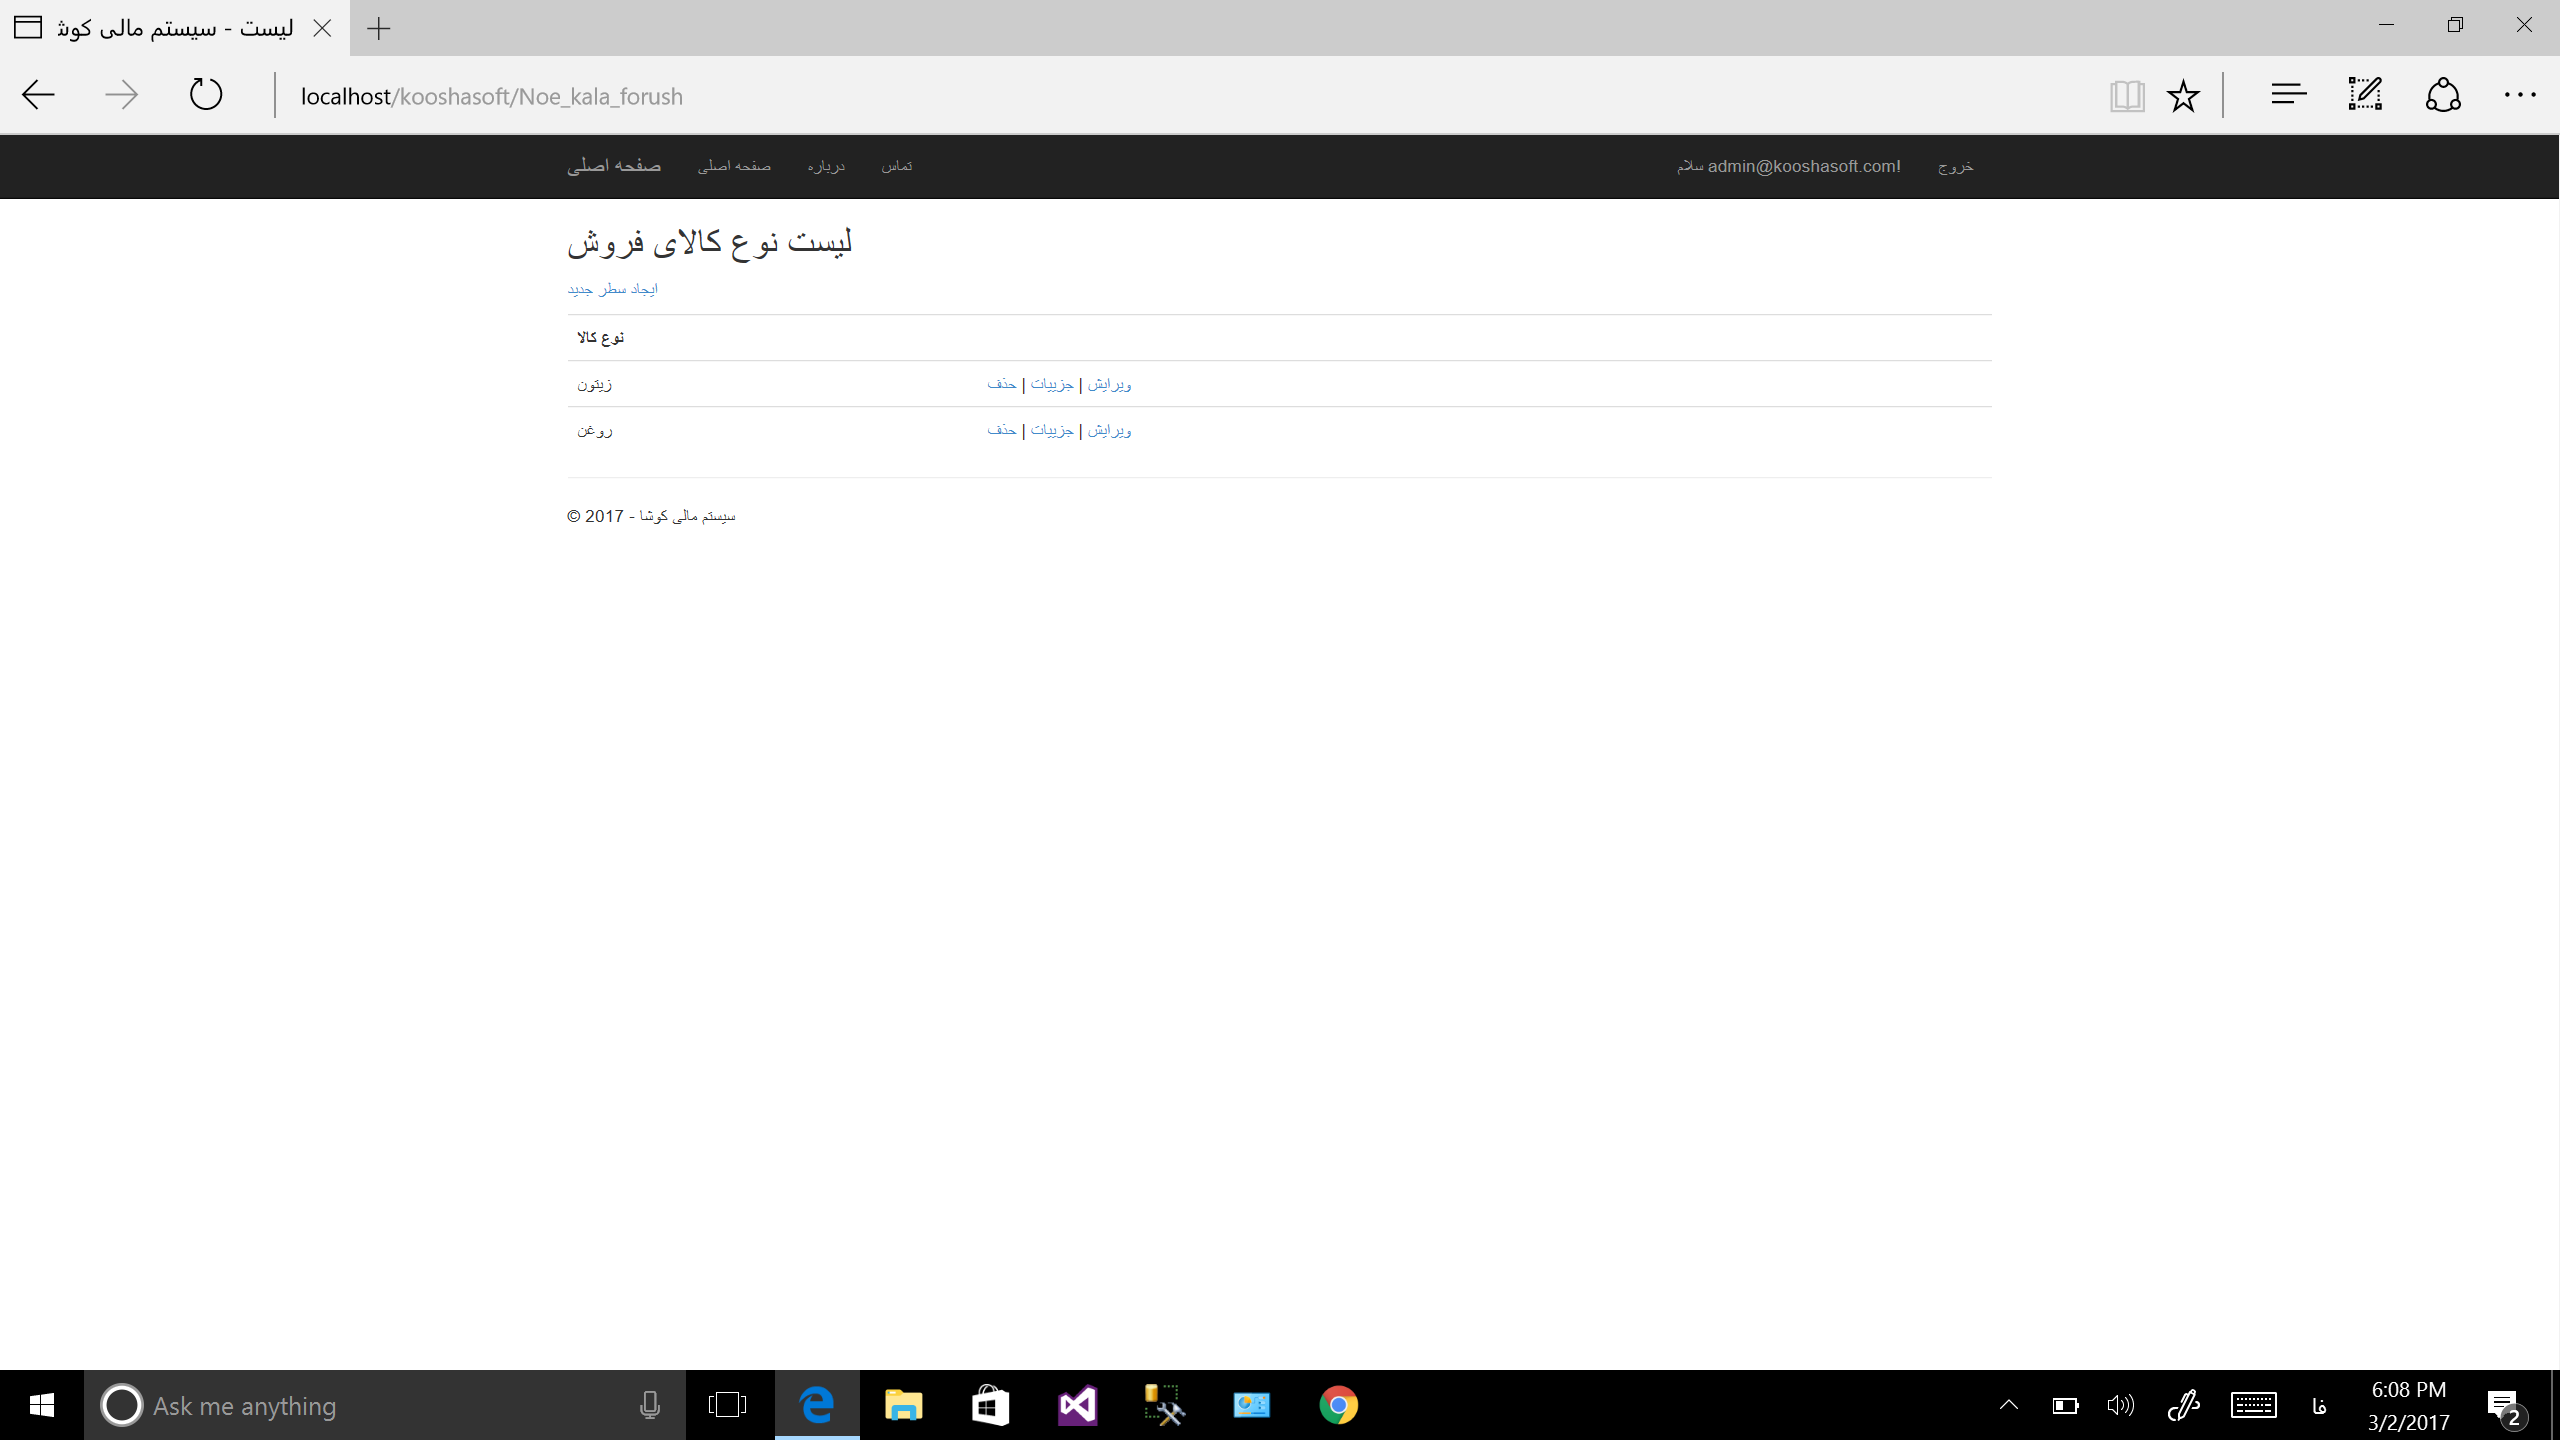The image size is (2560, 1440).
Task: Open Edge More actions ellipsis menu
Action: pos(2519,95)
